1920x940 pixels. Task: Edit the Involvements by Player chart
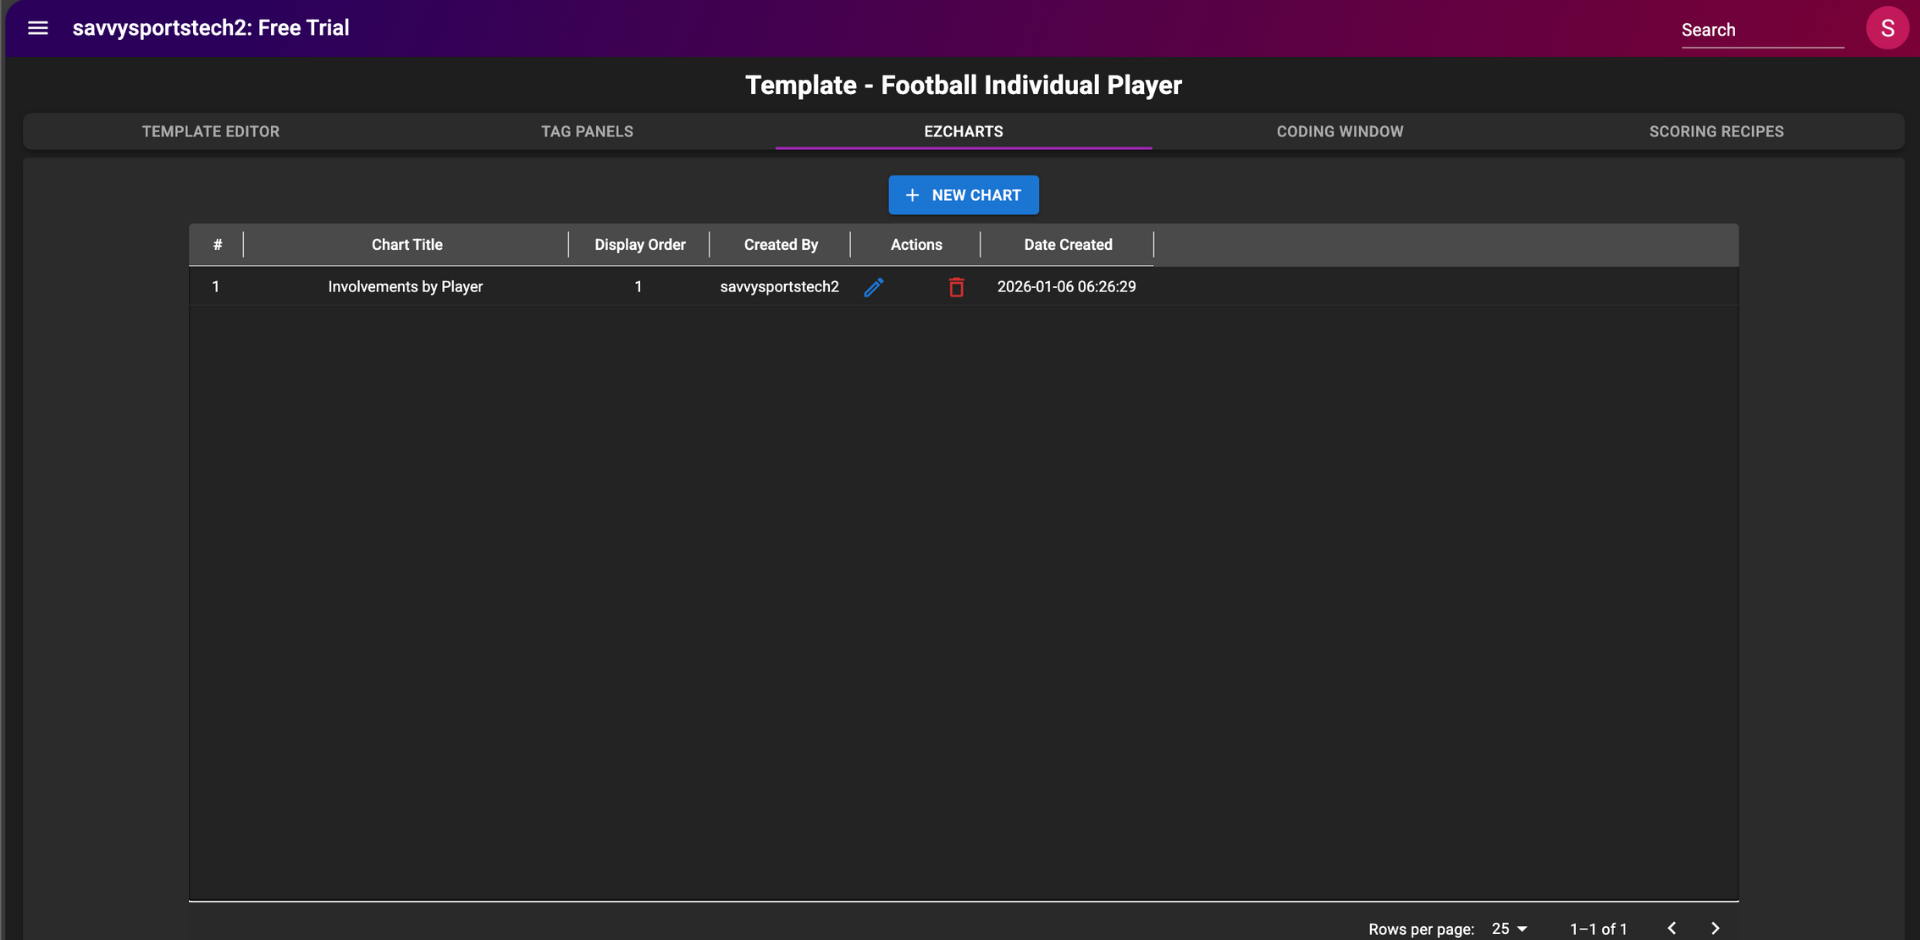click(x=873, y=287)
